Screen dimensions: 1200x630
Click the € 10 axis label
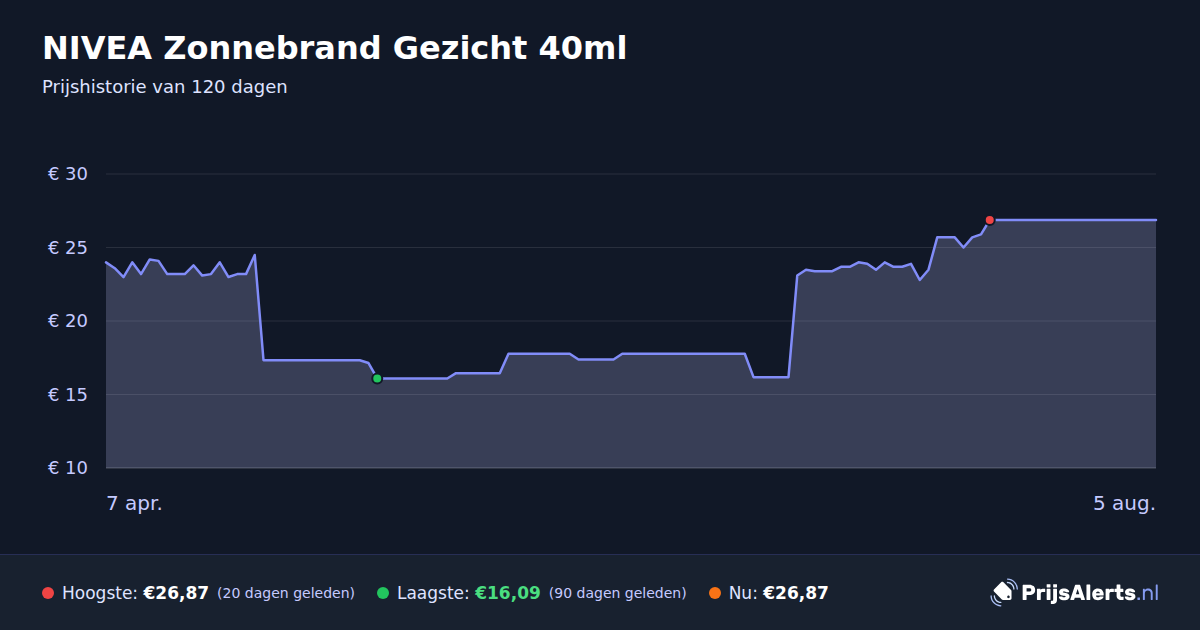(x=68, y=468)
